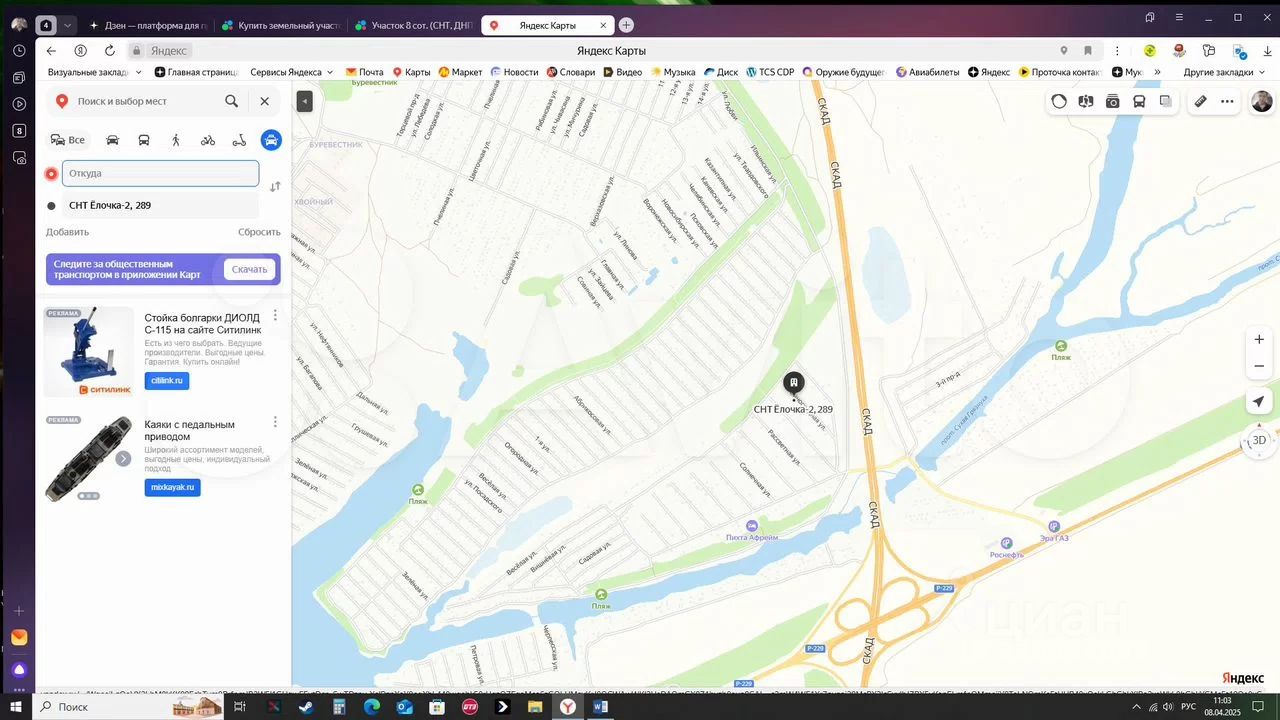Toggle the traffic jams indicator on the map
1280x720 pixels.
(1059, 101)
